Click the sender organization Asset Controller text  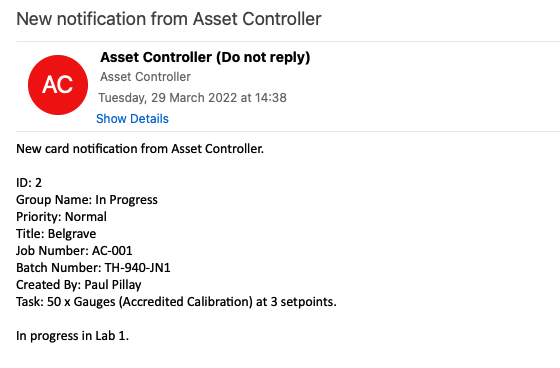[x=145, y=76]
